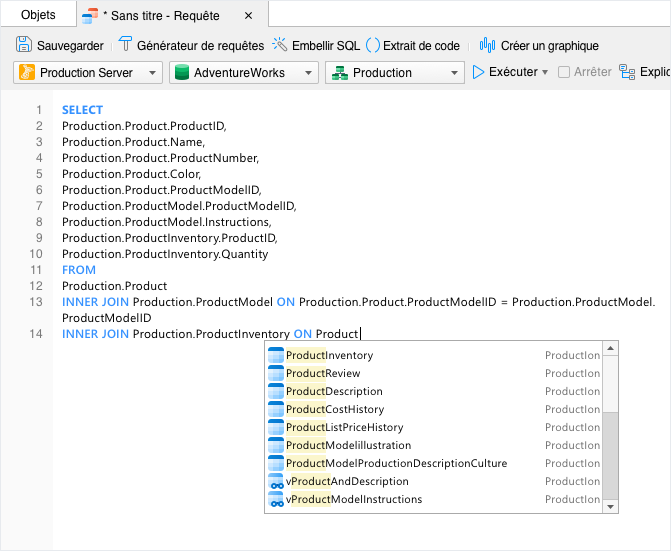Click the FROM keyword on line 11
The height and width of the screenshot is (551, 671).
point(79,270)
